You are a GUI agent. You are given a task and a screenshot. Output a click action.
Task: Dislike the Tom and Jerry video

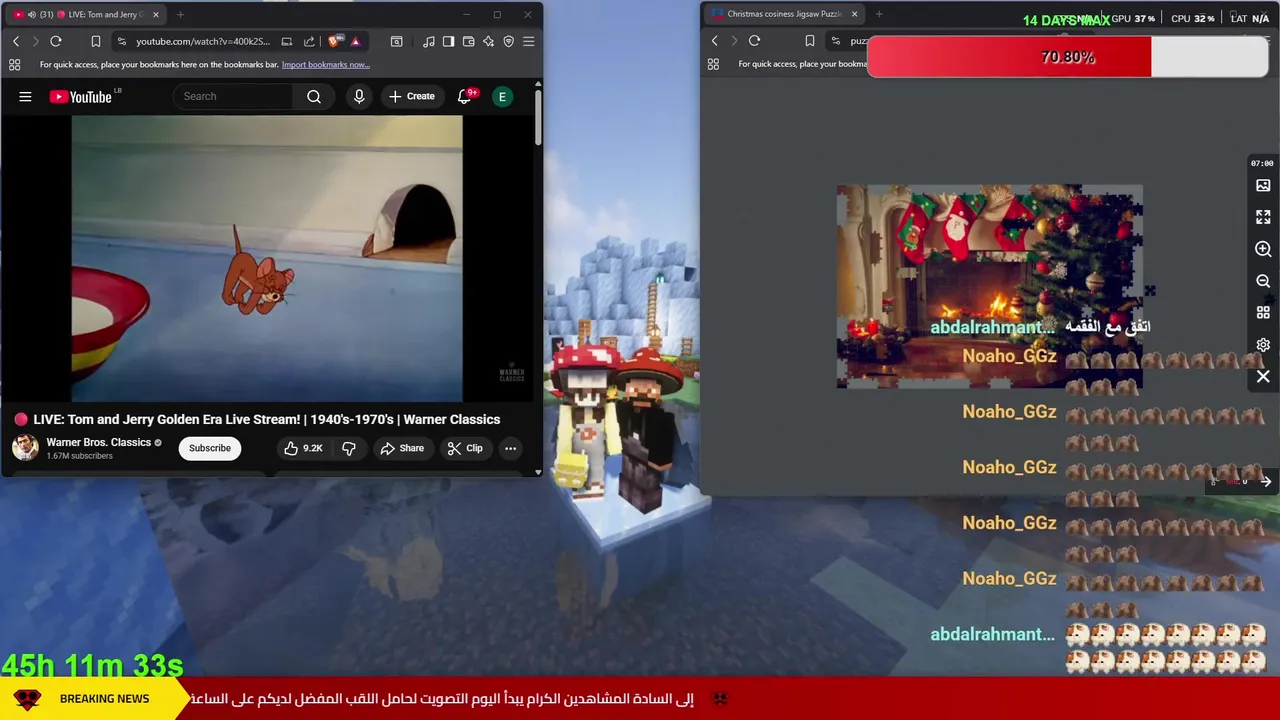[x=349, y=448]
